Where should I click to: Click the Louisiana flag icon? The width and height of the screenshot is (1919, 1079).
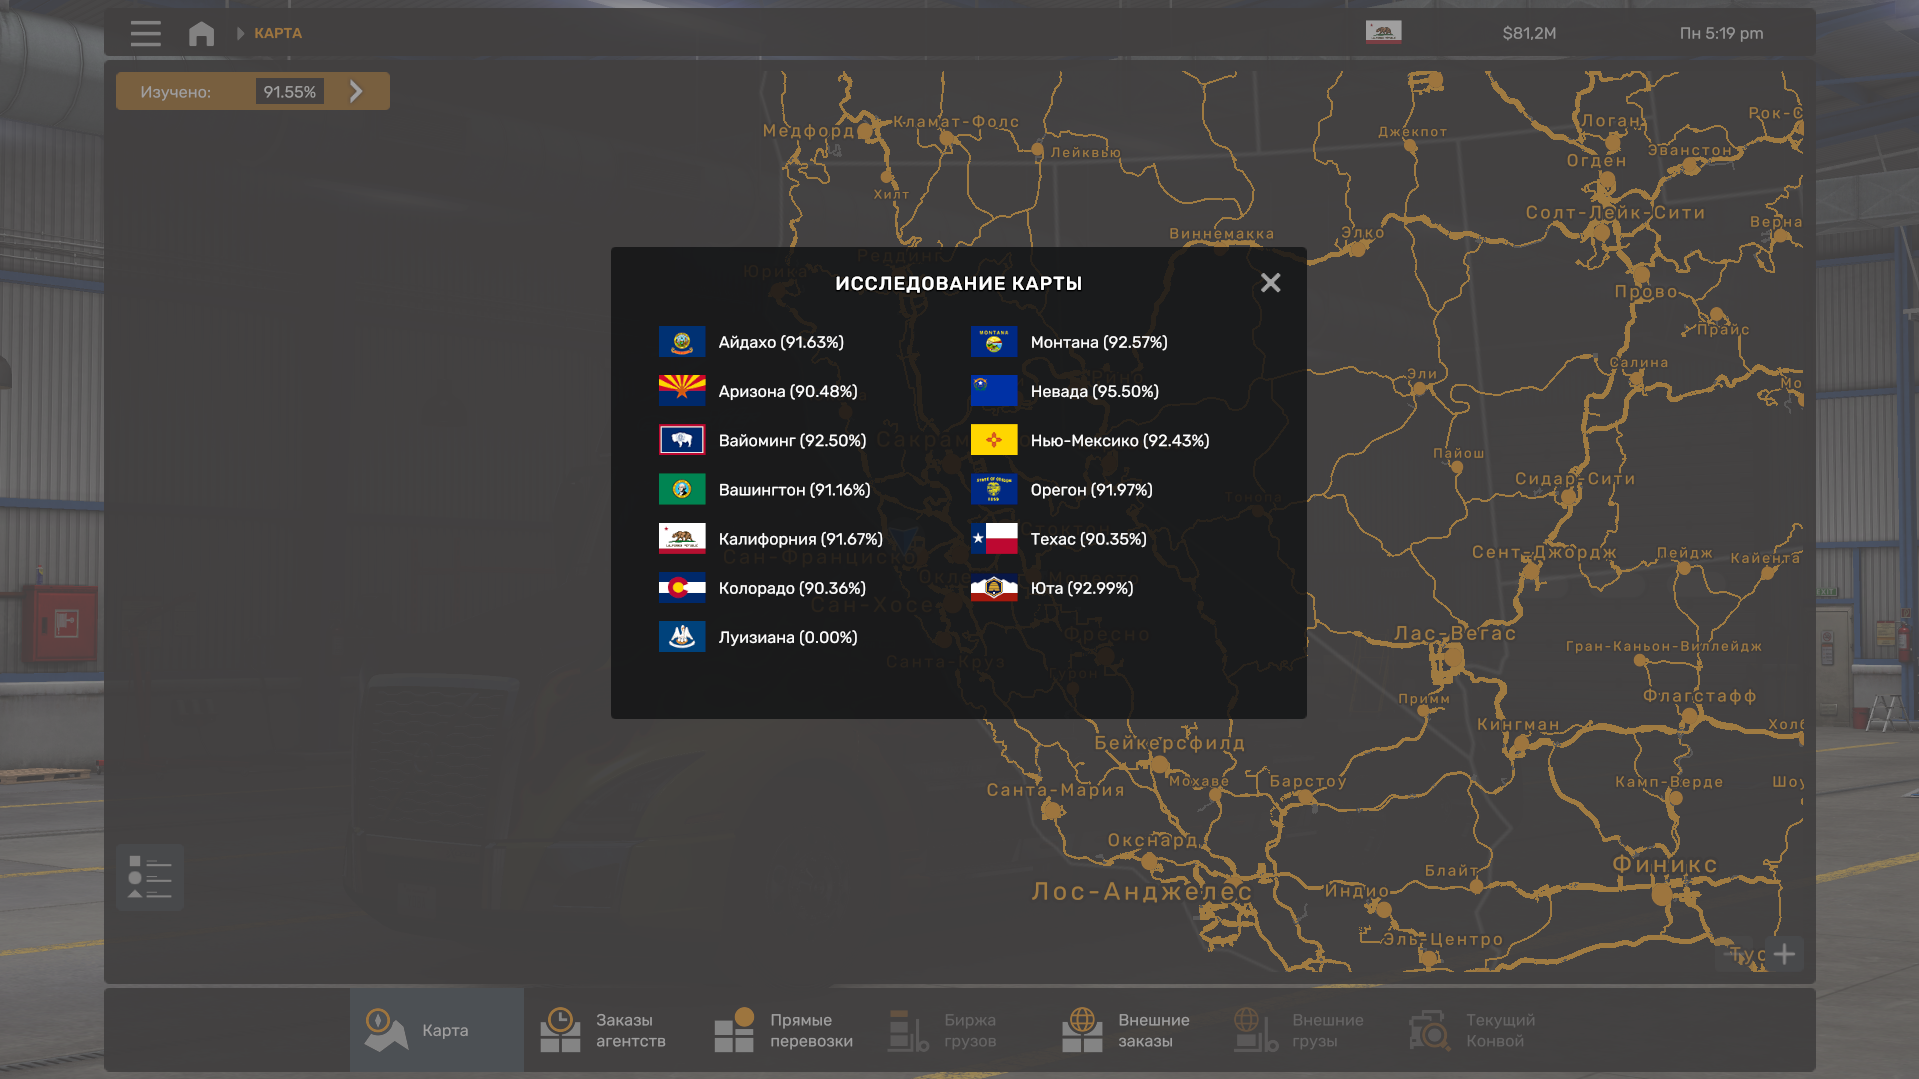[x=682, y=637]
